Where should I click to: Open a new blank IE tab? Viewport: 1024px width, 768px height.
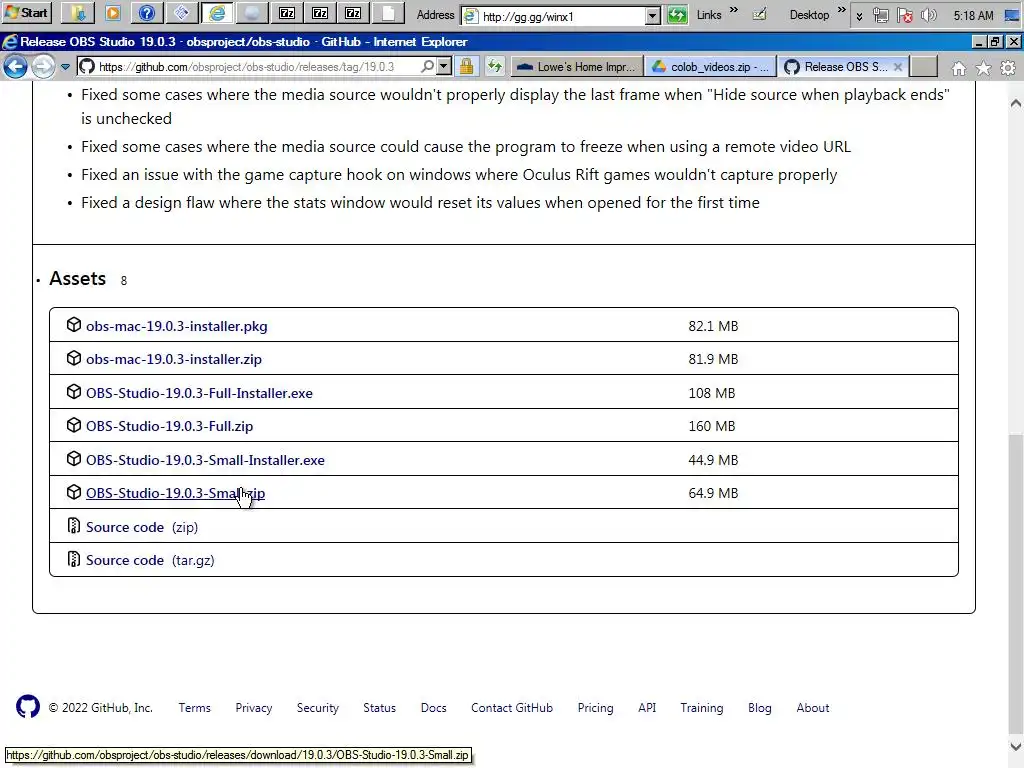[x=923, y=67]
